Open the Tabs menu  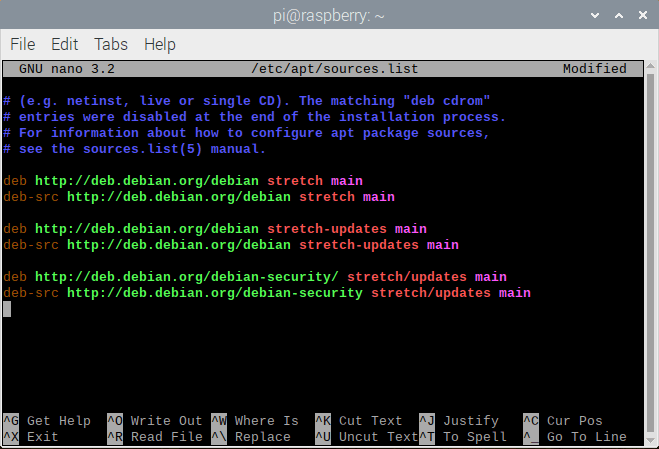[x=110, y=45]
